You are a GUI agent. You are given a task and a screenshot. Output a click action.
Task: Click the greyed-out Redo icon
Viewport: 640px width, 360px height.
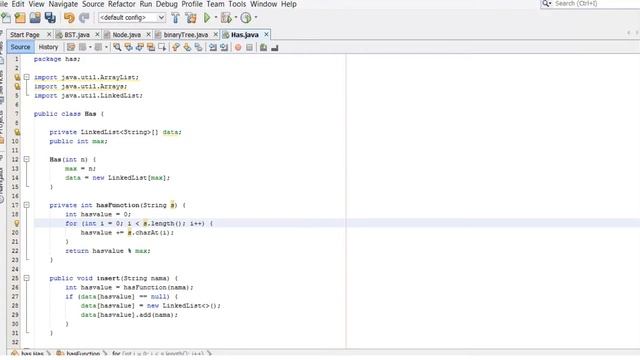[84, 18]
